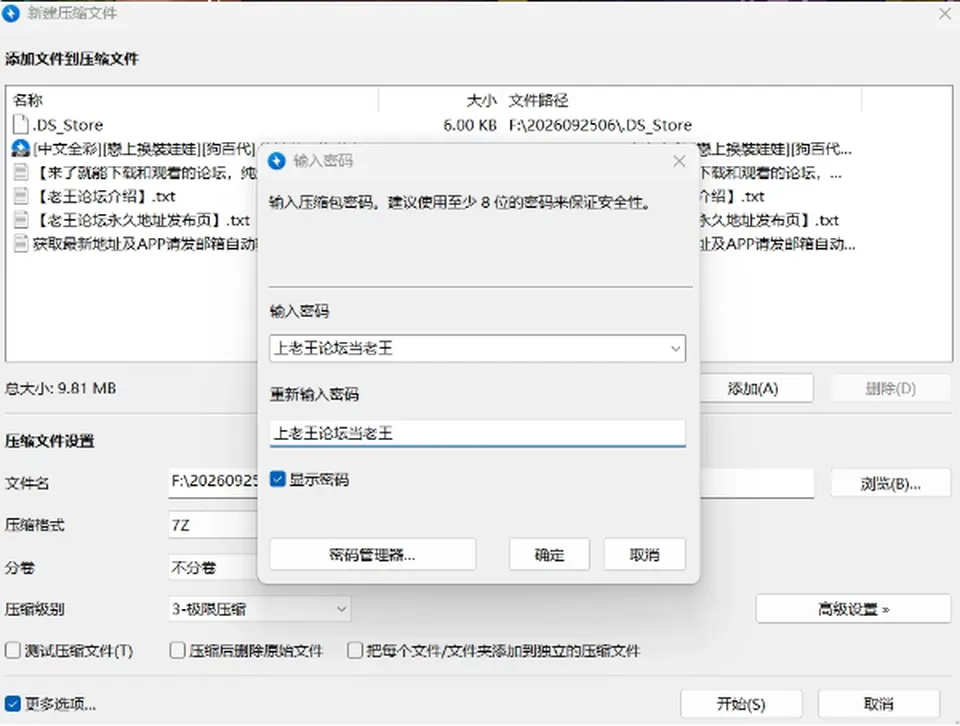Sort the file list by 名称 column
Viewport: 960px width, 726px height.
pyautogui.click(x=192, y=100)
